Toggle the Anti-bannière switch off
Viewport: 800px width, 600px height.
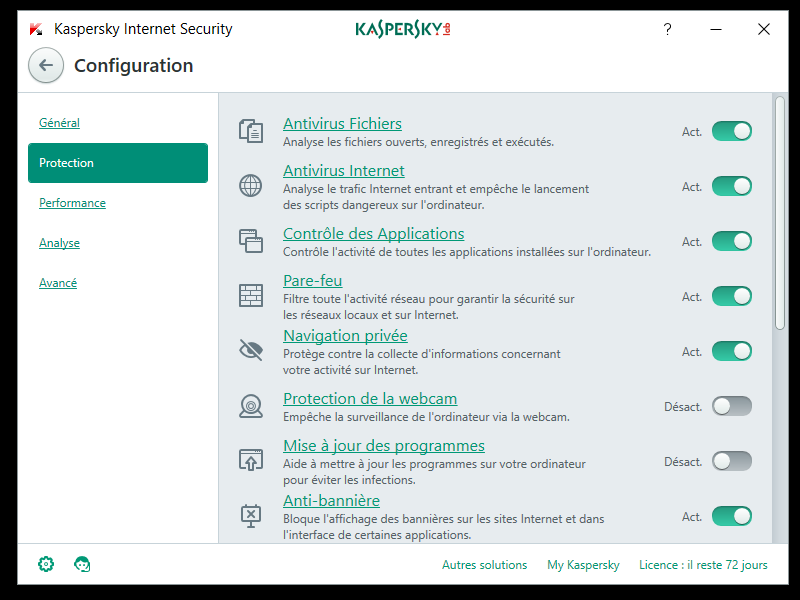coord(732,516)
